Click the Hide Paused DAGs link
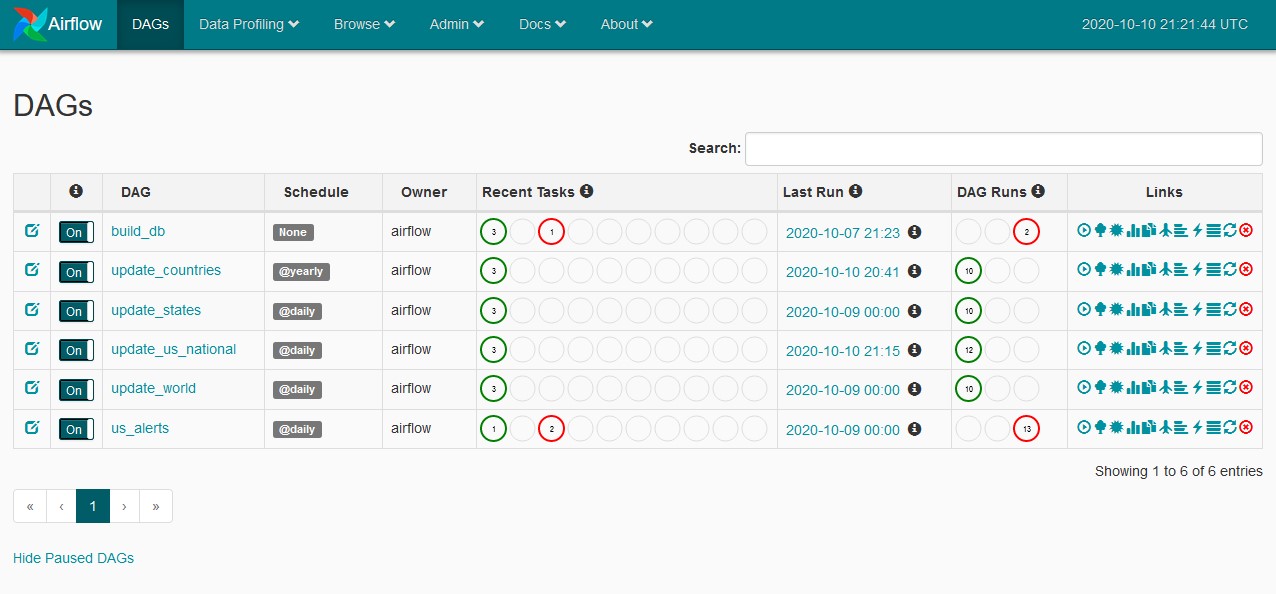This screenshot has width=1276, height=594. tap(73, 558)
